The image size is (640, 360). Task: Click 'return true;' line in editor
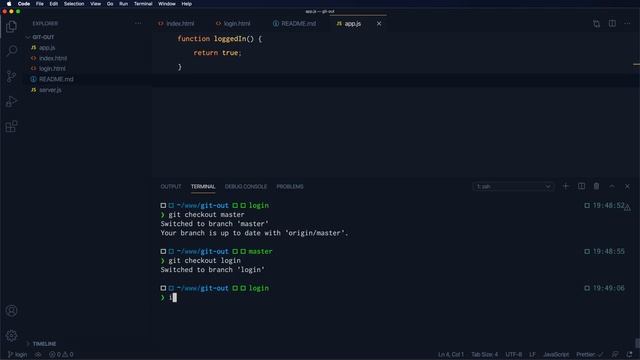pos(217,53)
